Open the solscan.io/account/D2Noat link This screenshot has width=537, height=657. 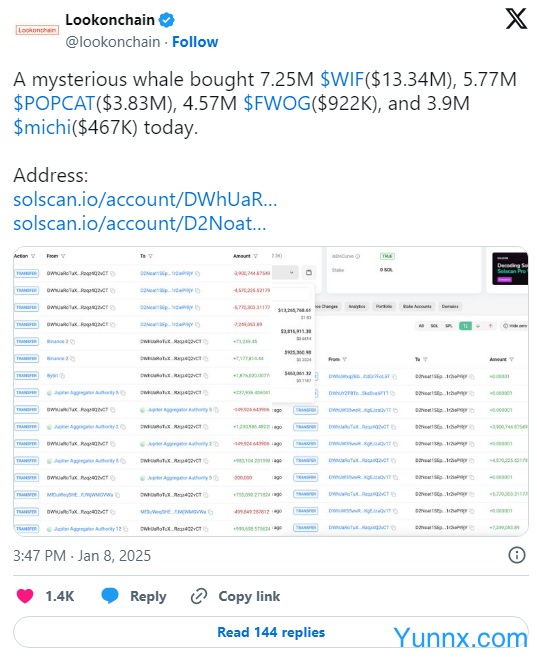(139, 223)
